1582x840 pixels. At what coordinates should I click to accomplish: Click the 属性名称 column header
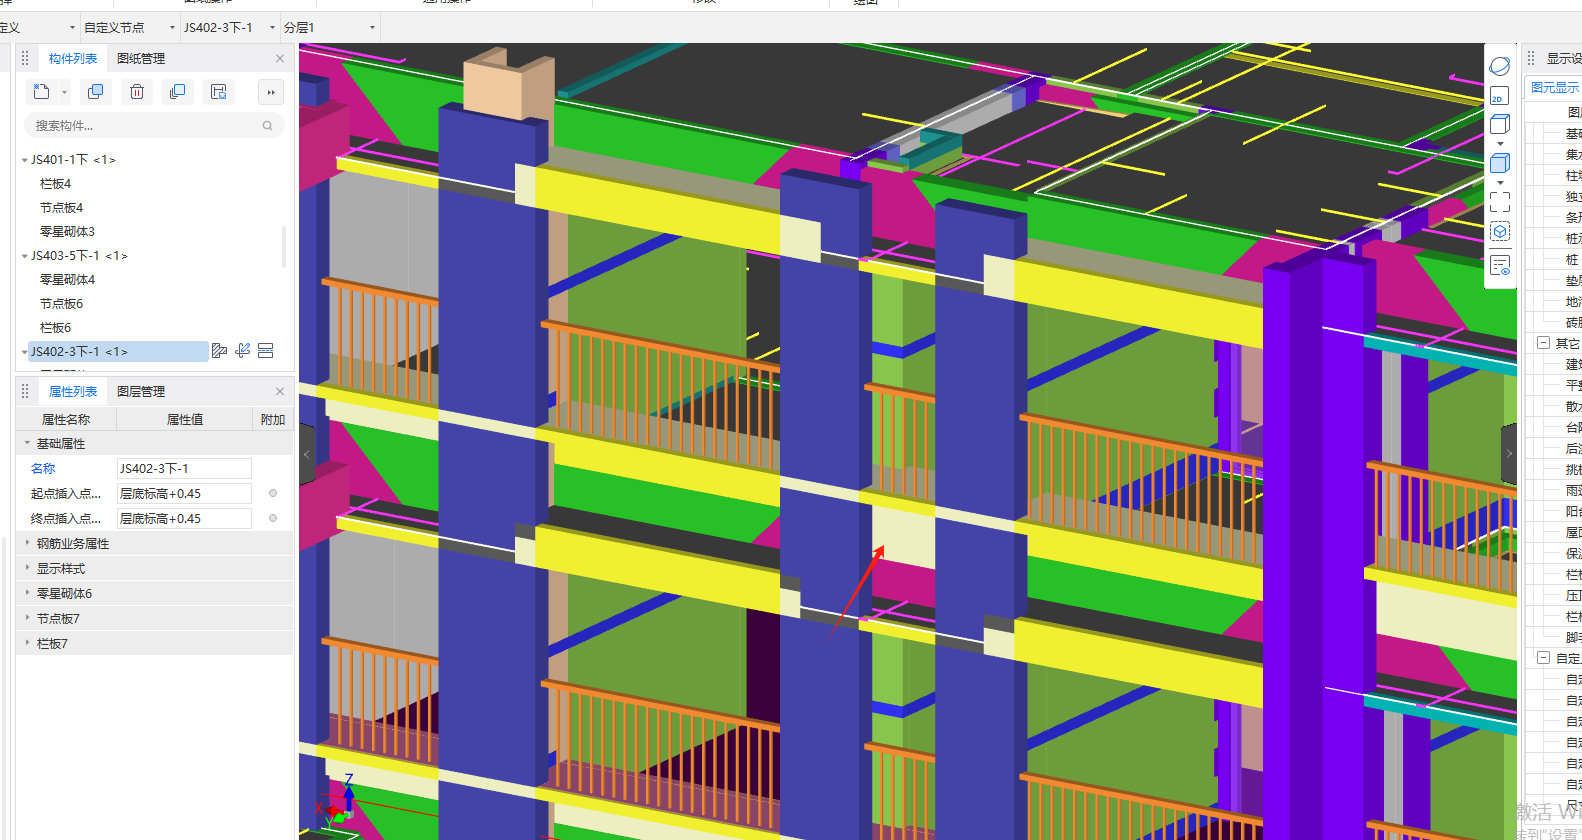[66, 420]
